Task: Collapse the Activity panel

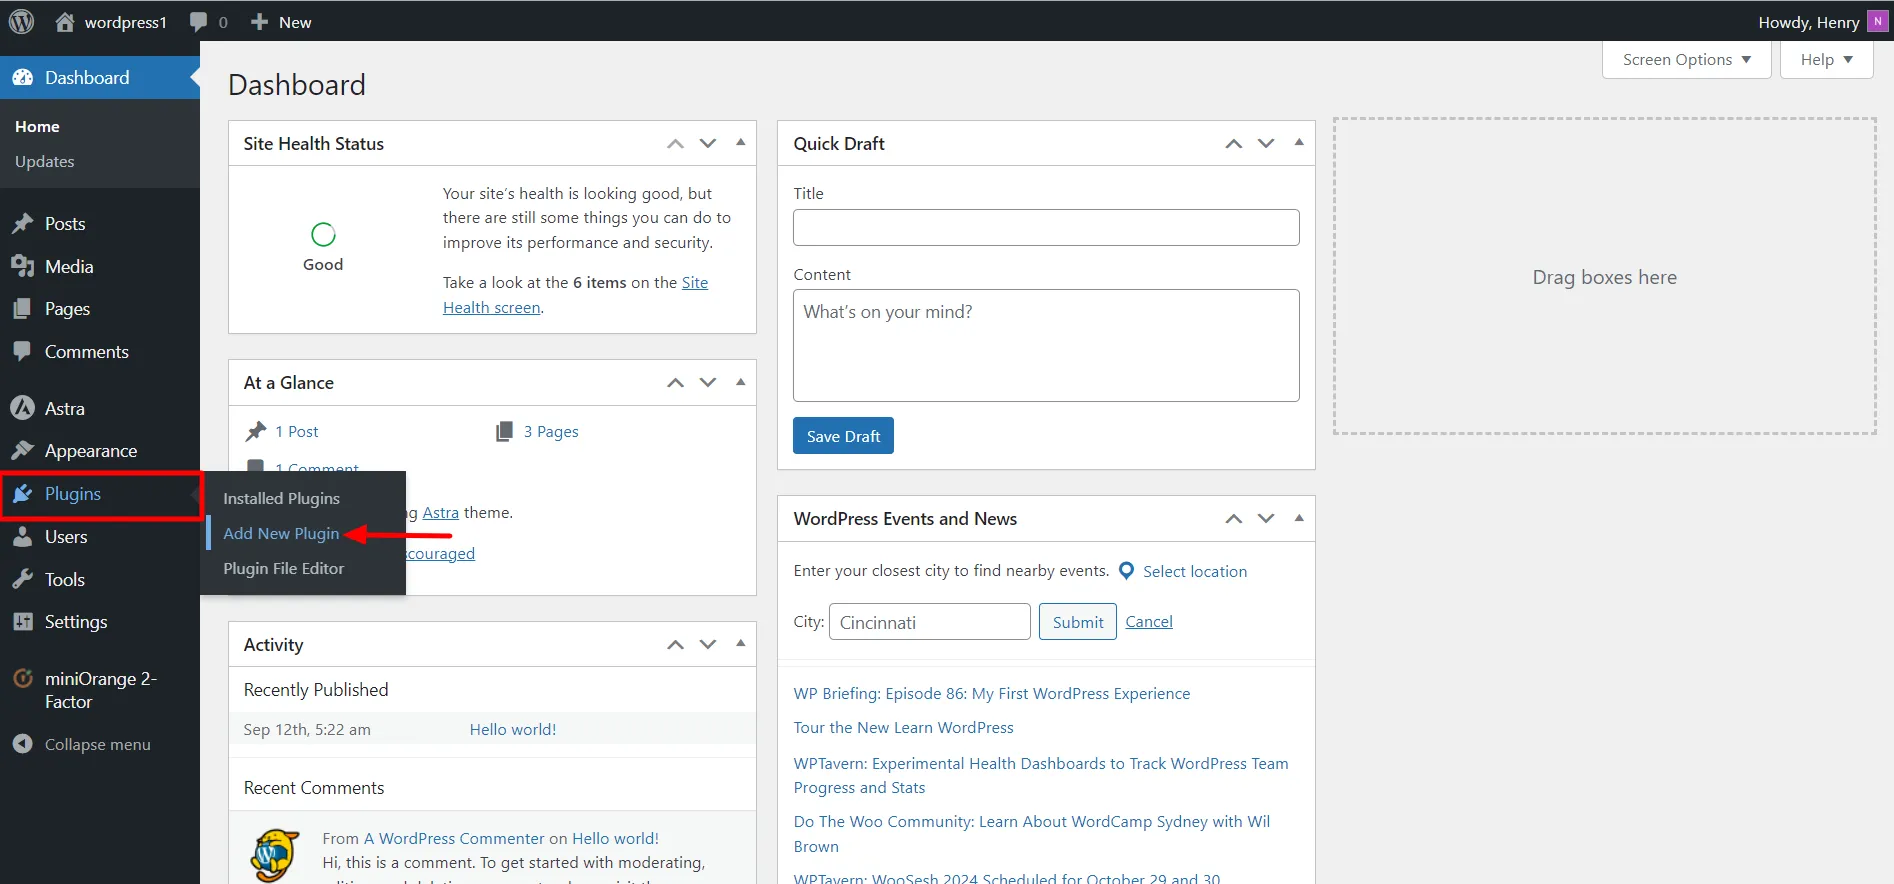Action: pos(741,644)
